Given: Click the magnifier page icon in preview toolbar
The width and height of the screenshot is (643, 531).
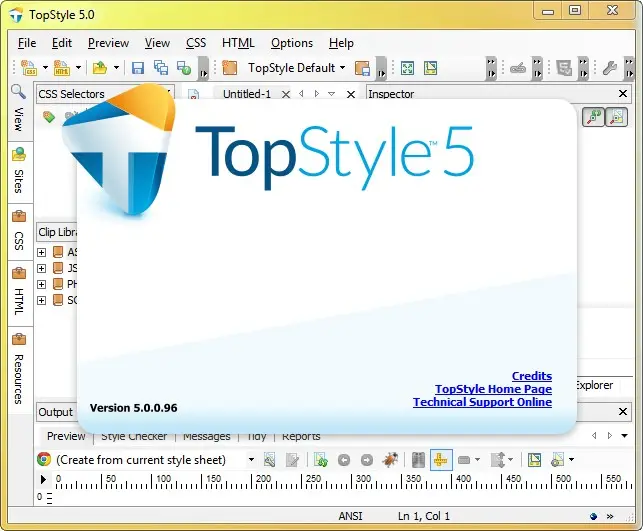Looking at the screenshot, I should (x=269, y=460).
